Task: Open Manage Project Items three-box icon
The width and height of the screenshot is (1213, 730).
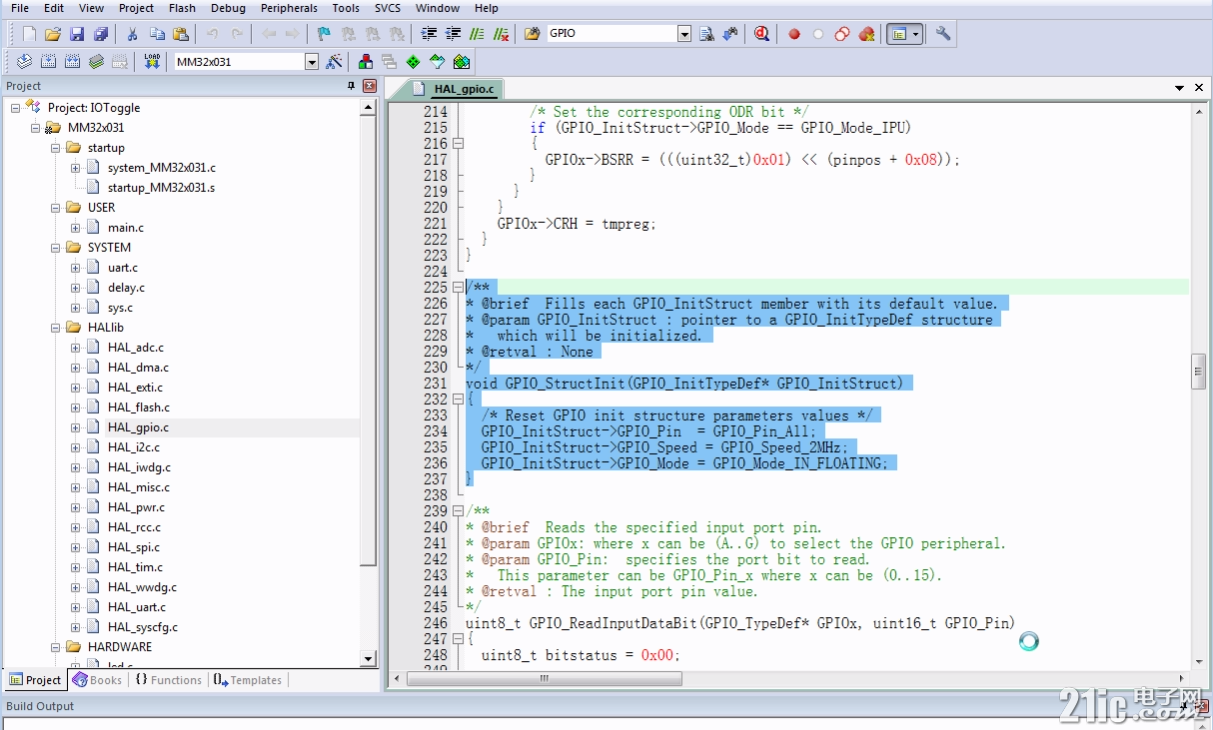Action: pyautogui.click(x=365, y=62)
